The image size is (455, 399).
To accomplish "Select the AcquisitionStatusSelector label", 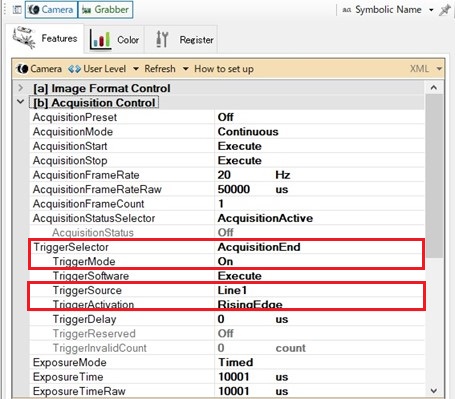I will click(x=94, y=218).
